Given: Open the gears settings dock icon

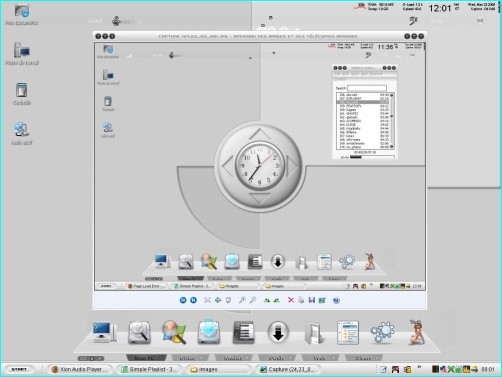Looking at the screenshot, I should click(x=382, y=332).
